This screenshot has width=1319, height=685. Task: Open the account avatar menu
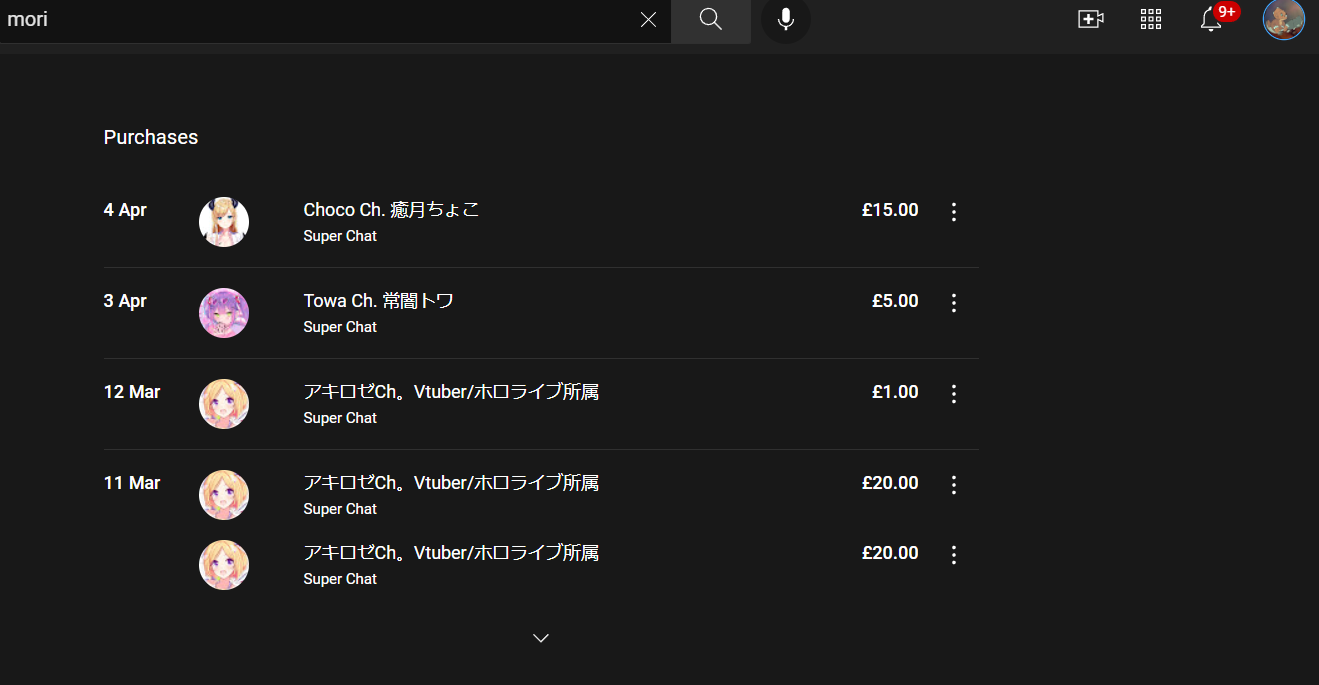tap(1284, 19)
